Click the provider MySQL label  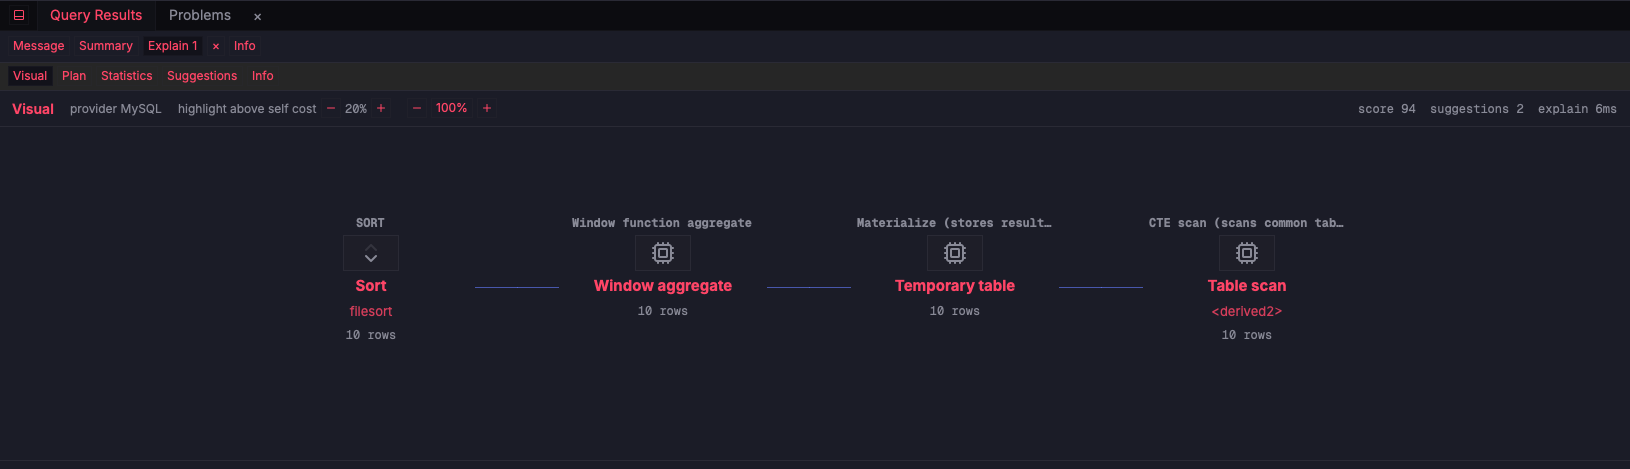(x=116, y=109)
